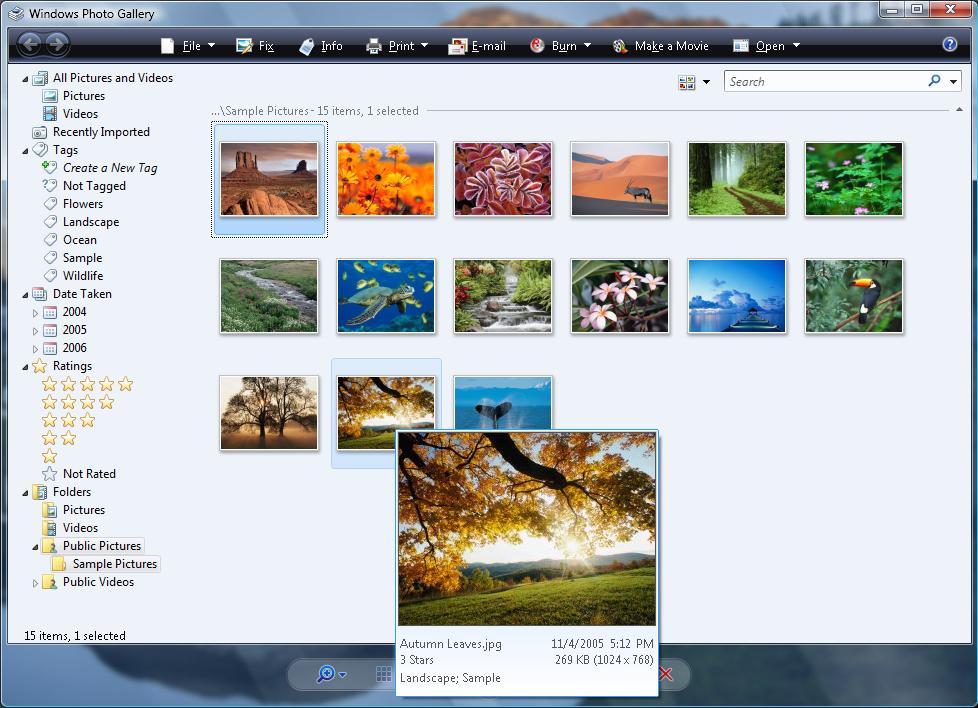Expand the 2005 date node
Image resolution: width=978 pixels, height=708 pixels.
click(x=36, y=330)
